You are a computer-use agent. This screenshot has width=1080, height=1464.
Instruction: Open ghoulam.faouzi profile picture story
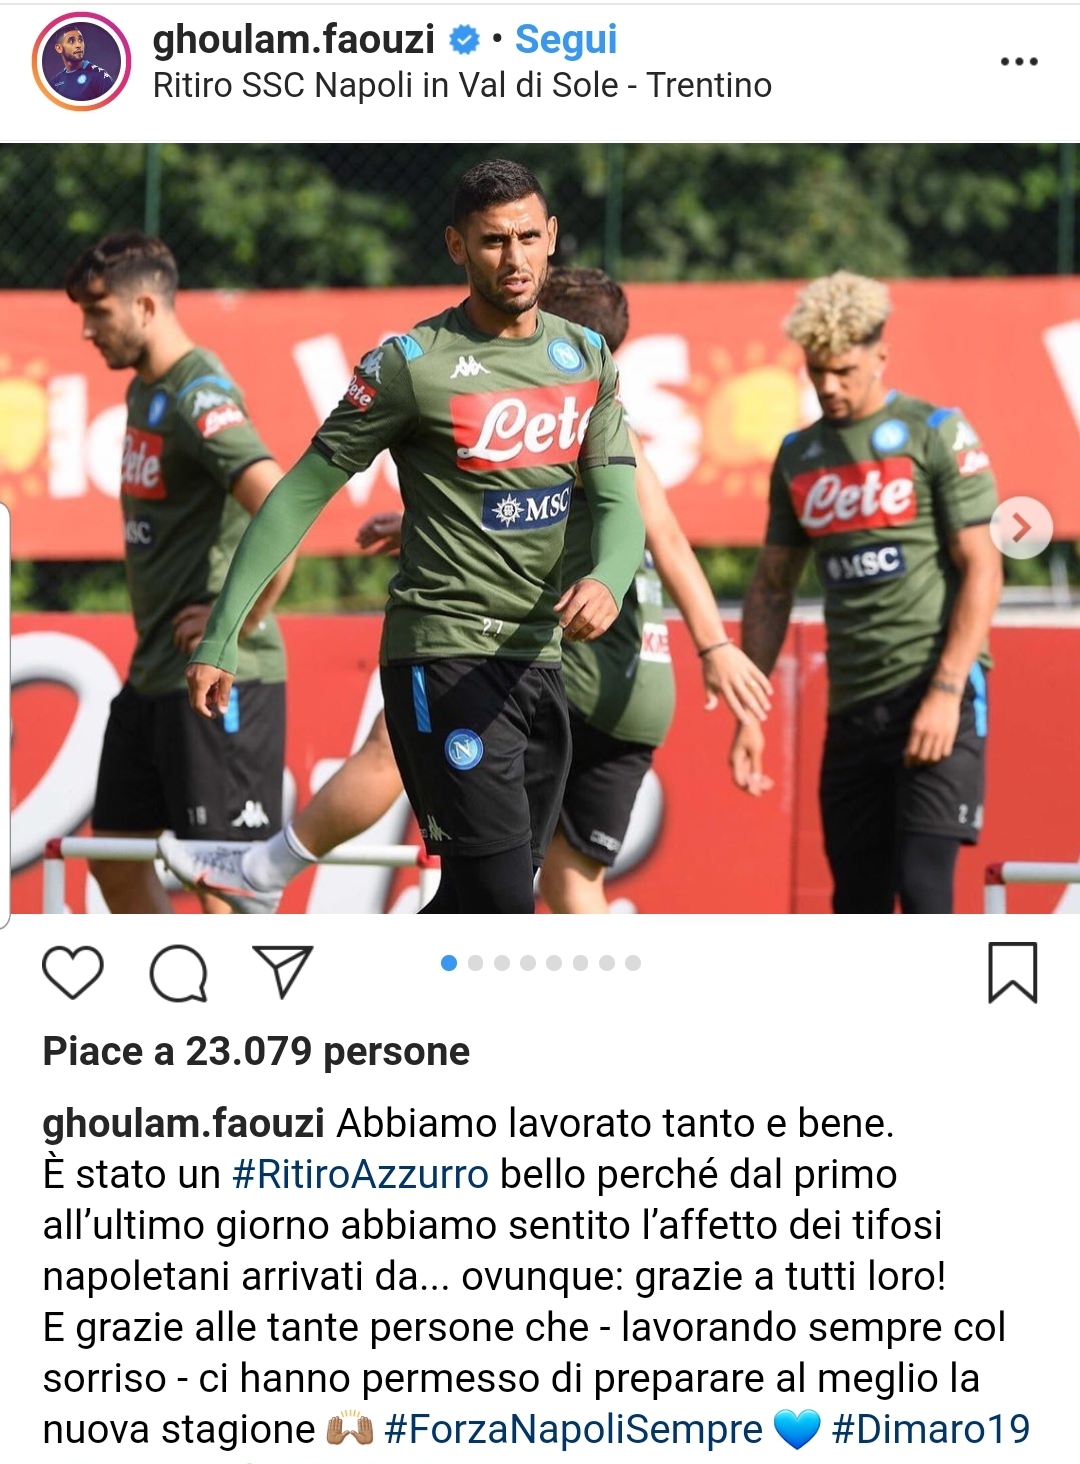[x=82, y=62]
